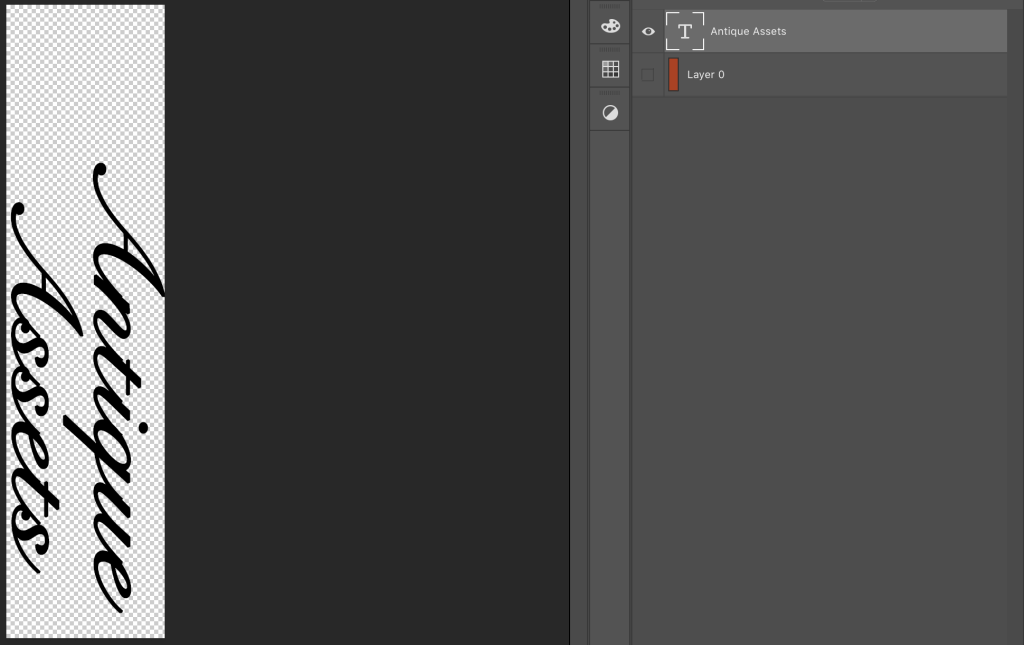The width and height of the screenshot is (1024, 645).
Task: Click the T type layer thumbnail
Action: pyautogui.click(x=685, y=31)
